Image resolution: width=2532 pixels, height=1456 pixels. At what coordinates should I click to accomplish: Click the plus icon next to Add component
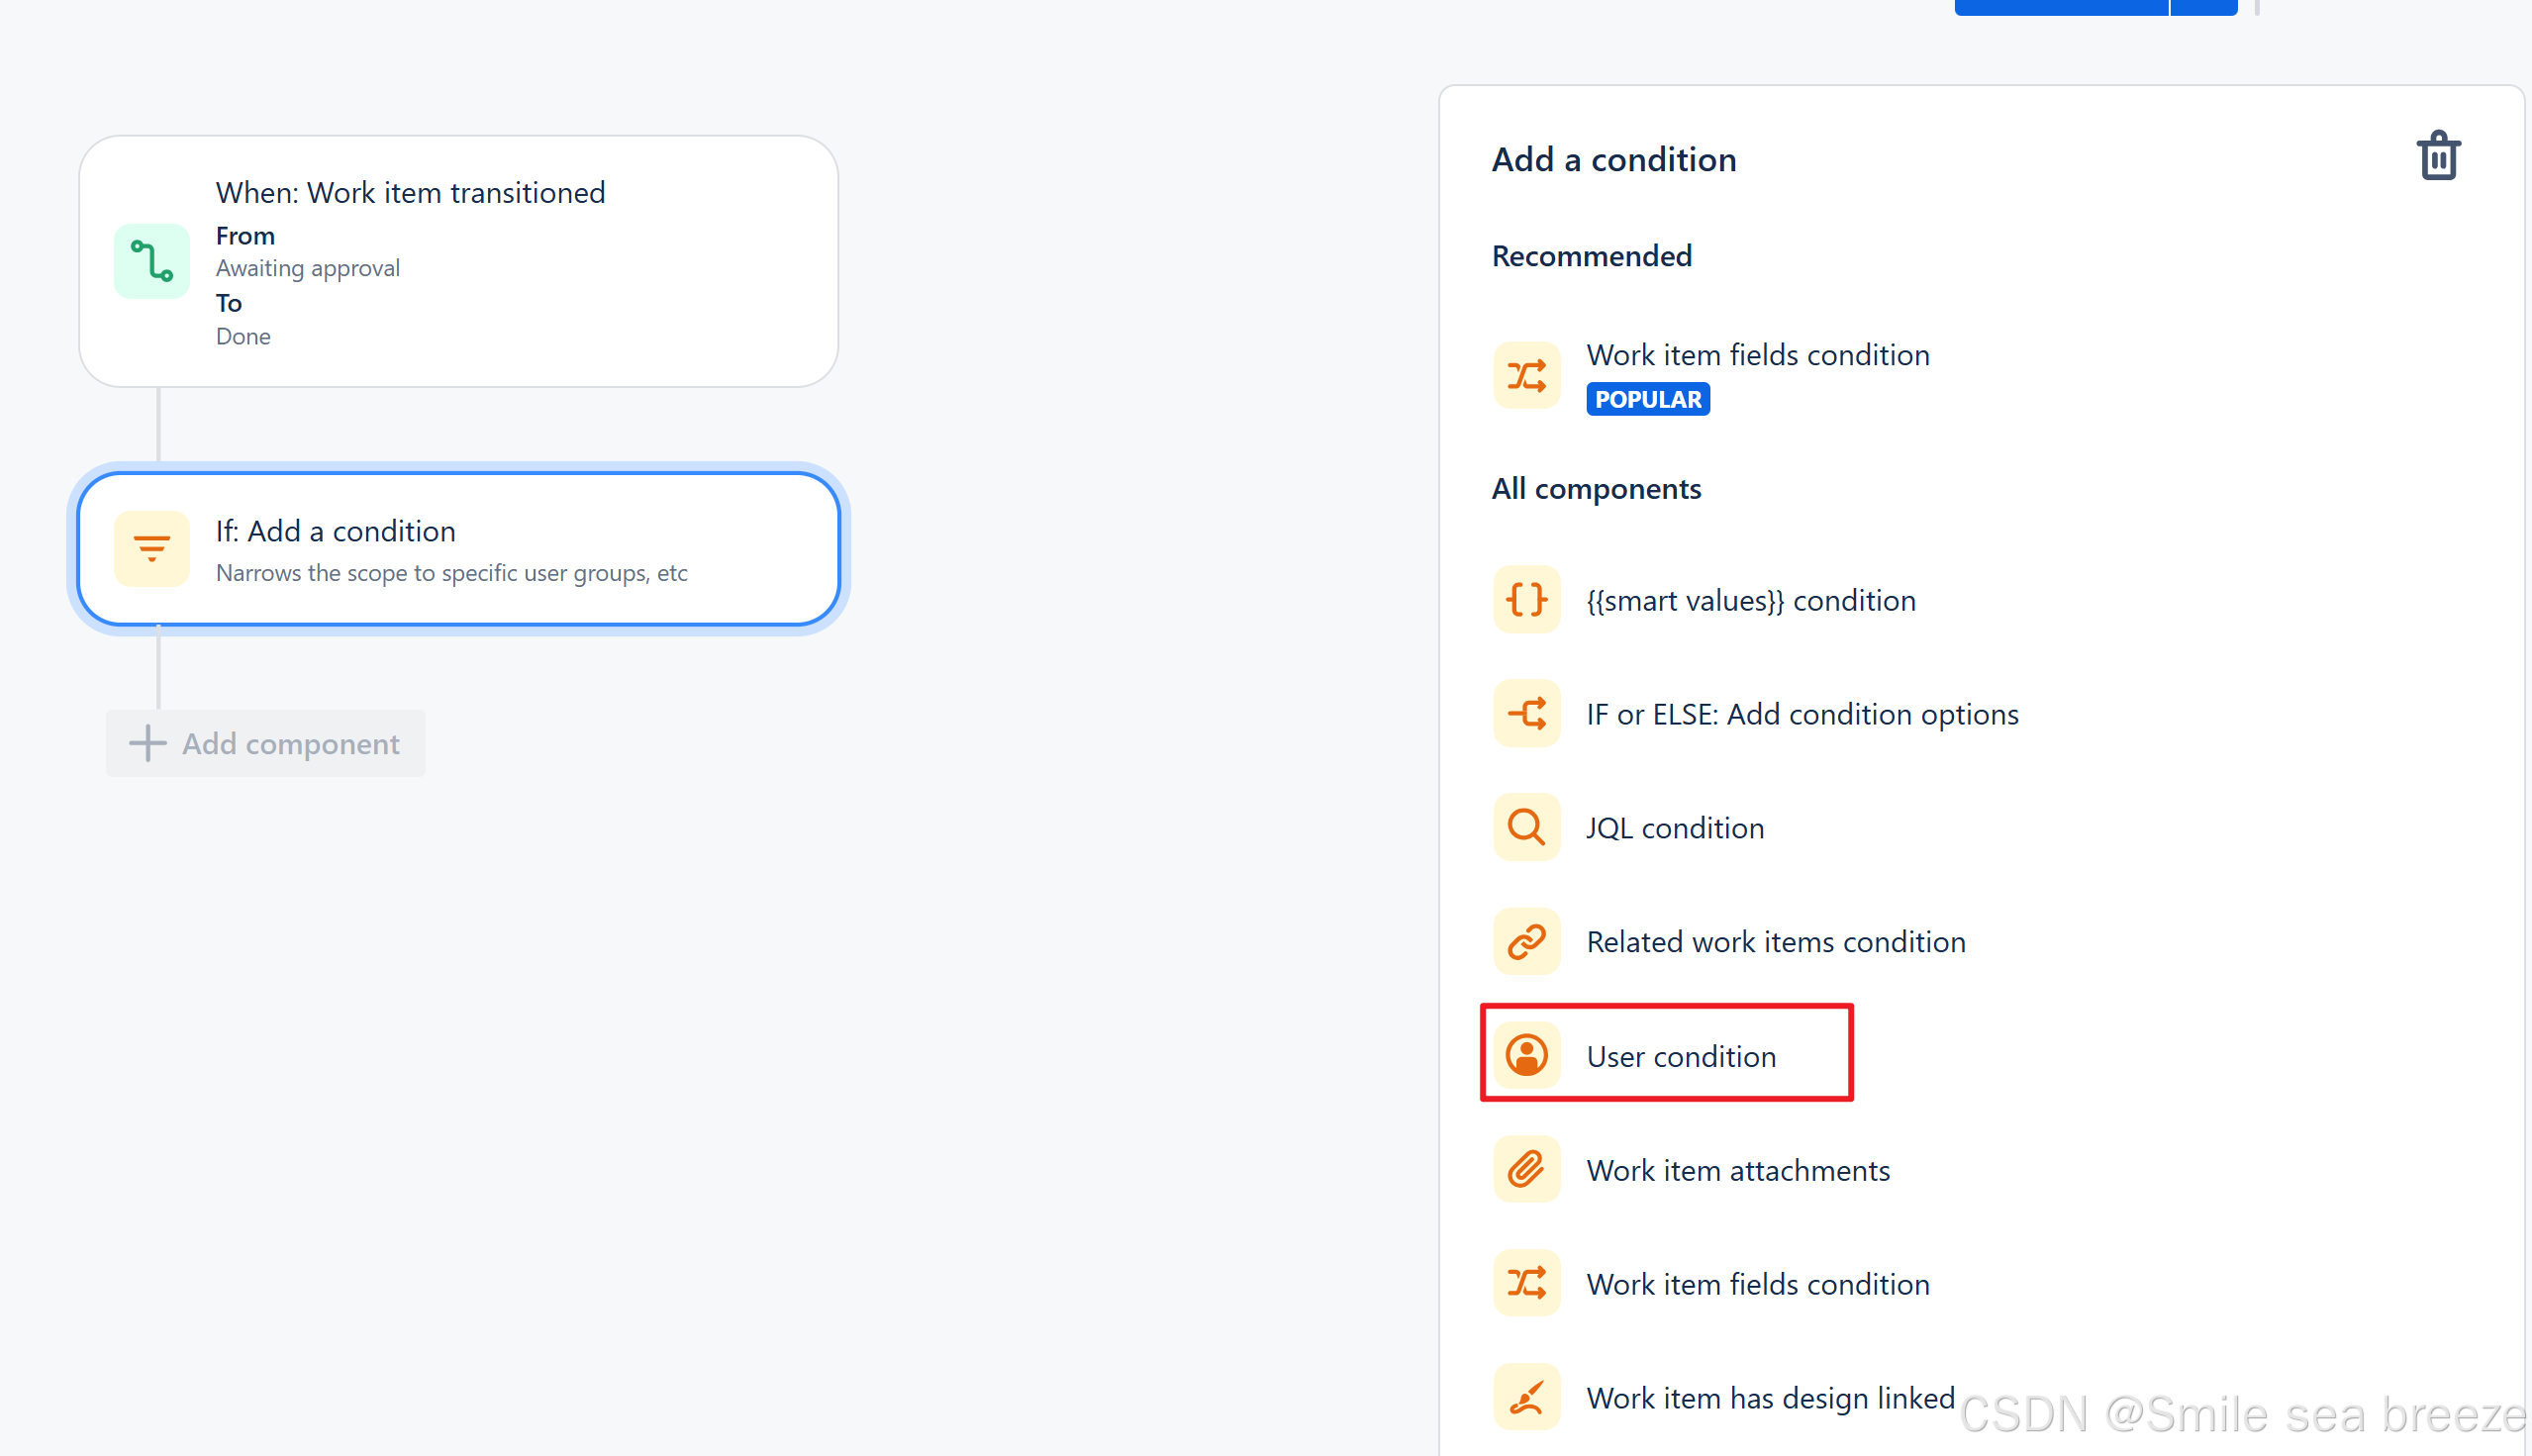[146, 743]
